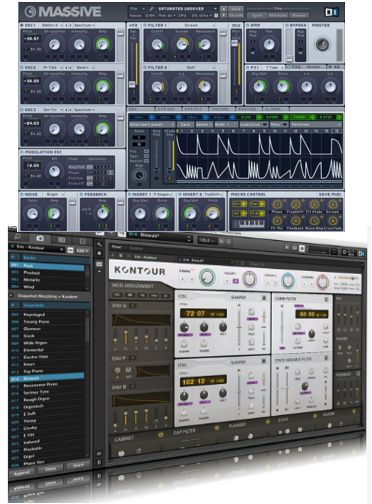Toggle the Filter 2 power button
Viewport: 372px width, 504px height.
coord(145,68)
